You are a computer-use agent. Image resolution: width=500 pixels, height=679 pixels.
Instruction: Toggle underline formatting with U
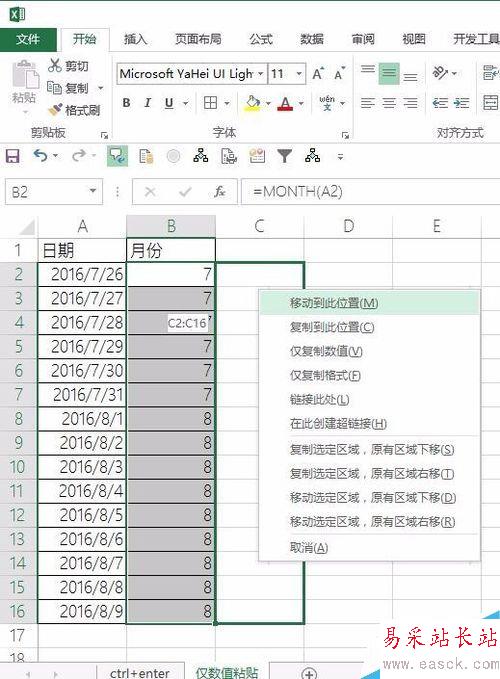169,103
